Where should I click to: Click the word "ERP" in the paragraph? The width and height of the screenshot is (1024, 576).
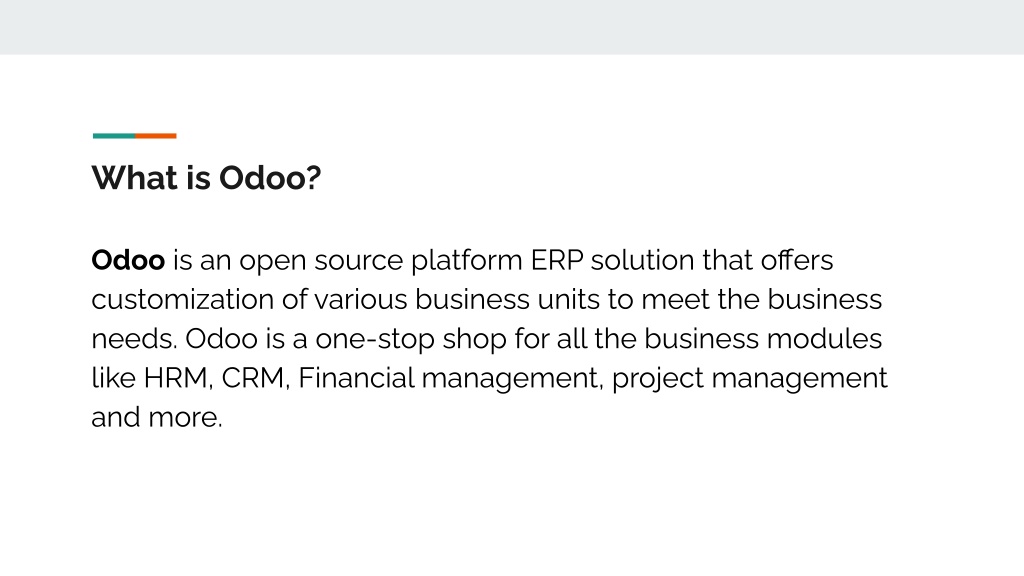[x=556, y=261]
